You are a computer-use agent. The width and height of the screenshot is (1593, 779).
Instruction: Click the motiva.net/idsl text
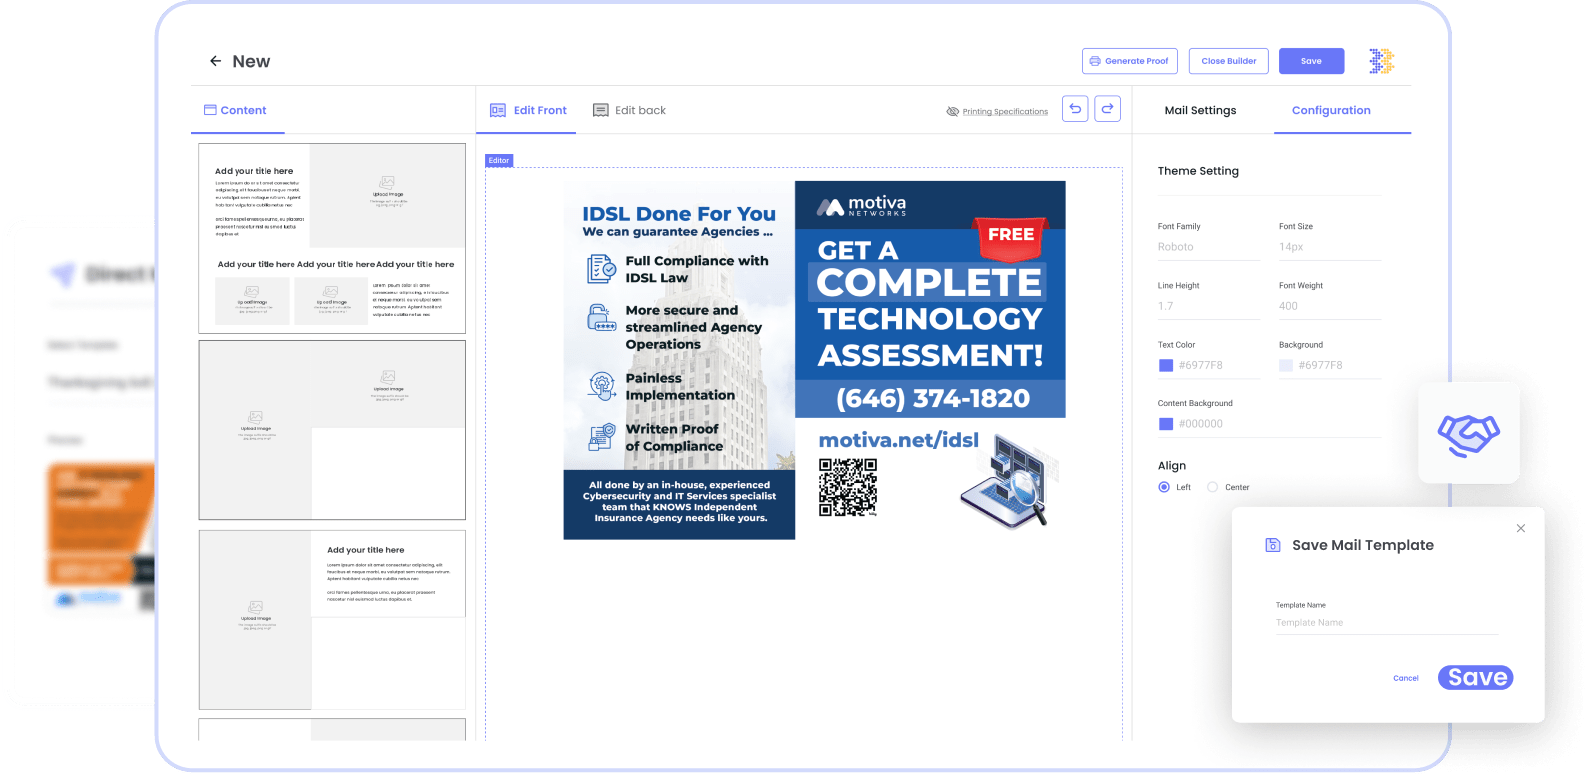[898, 440]
